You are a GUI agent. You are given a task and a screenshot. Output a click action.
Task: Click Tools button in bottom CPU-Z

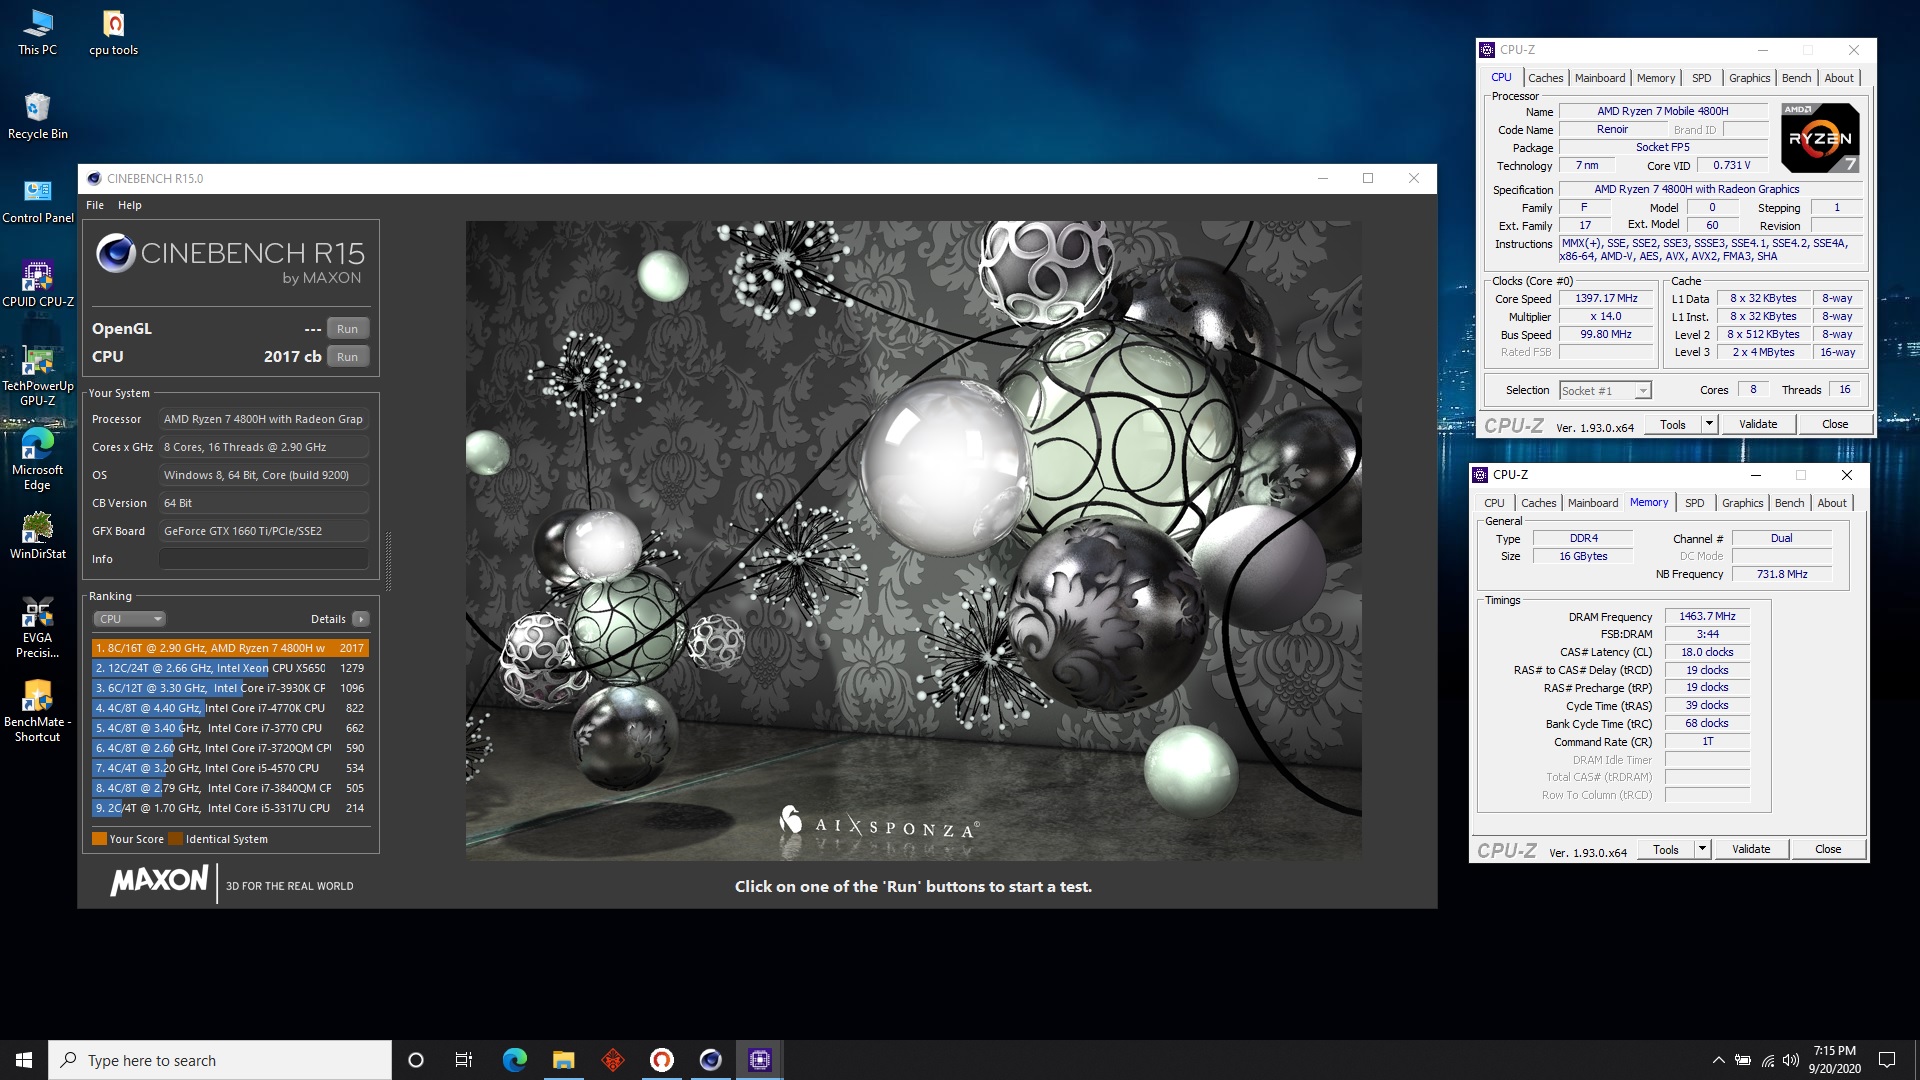(x=1665, y=849)
